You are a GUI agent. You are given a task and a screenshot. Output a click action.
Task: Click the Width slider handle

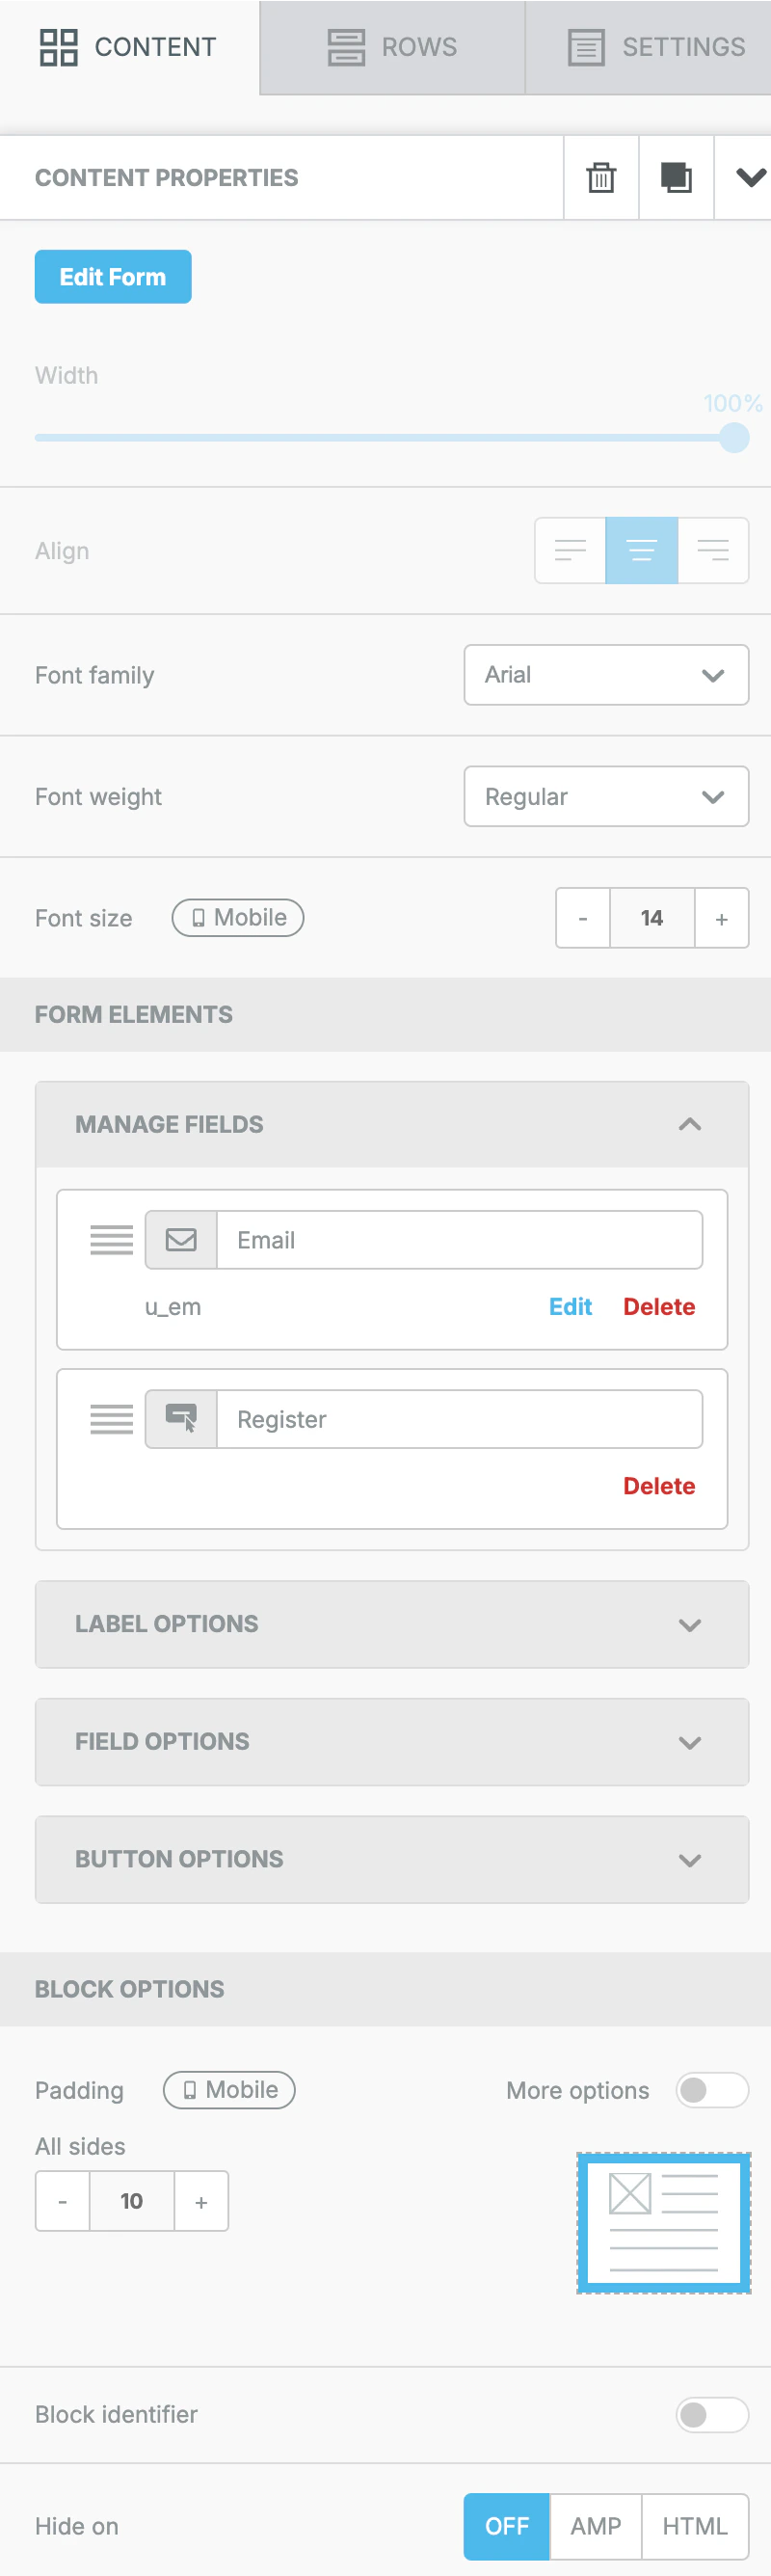pos(734,437)
